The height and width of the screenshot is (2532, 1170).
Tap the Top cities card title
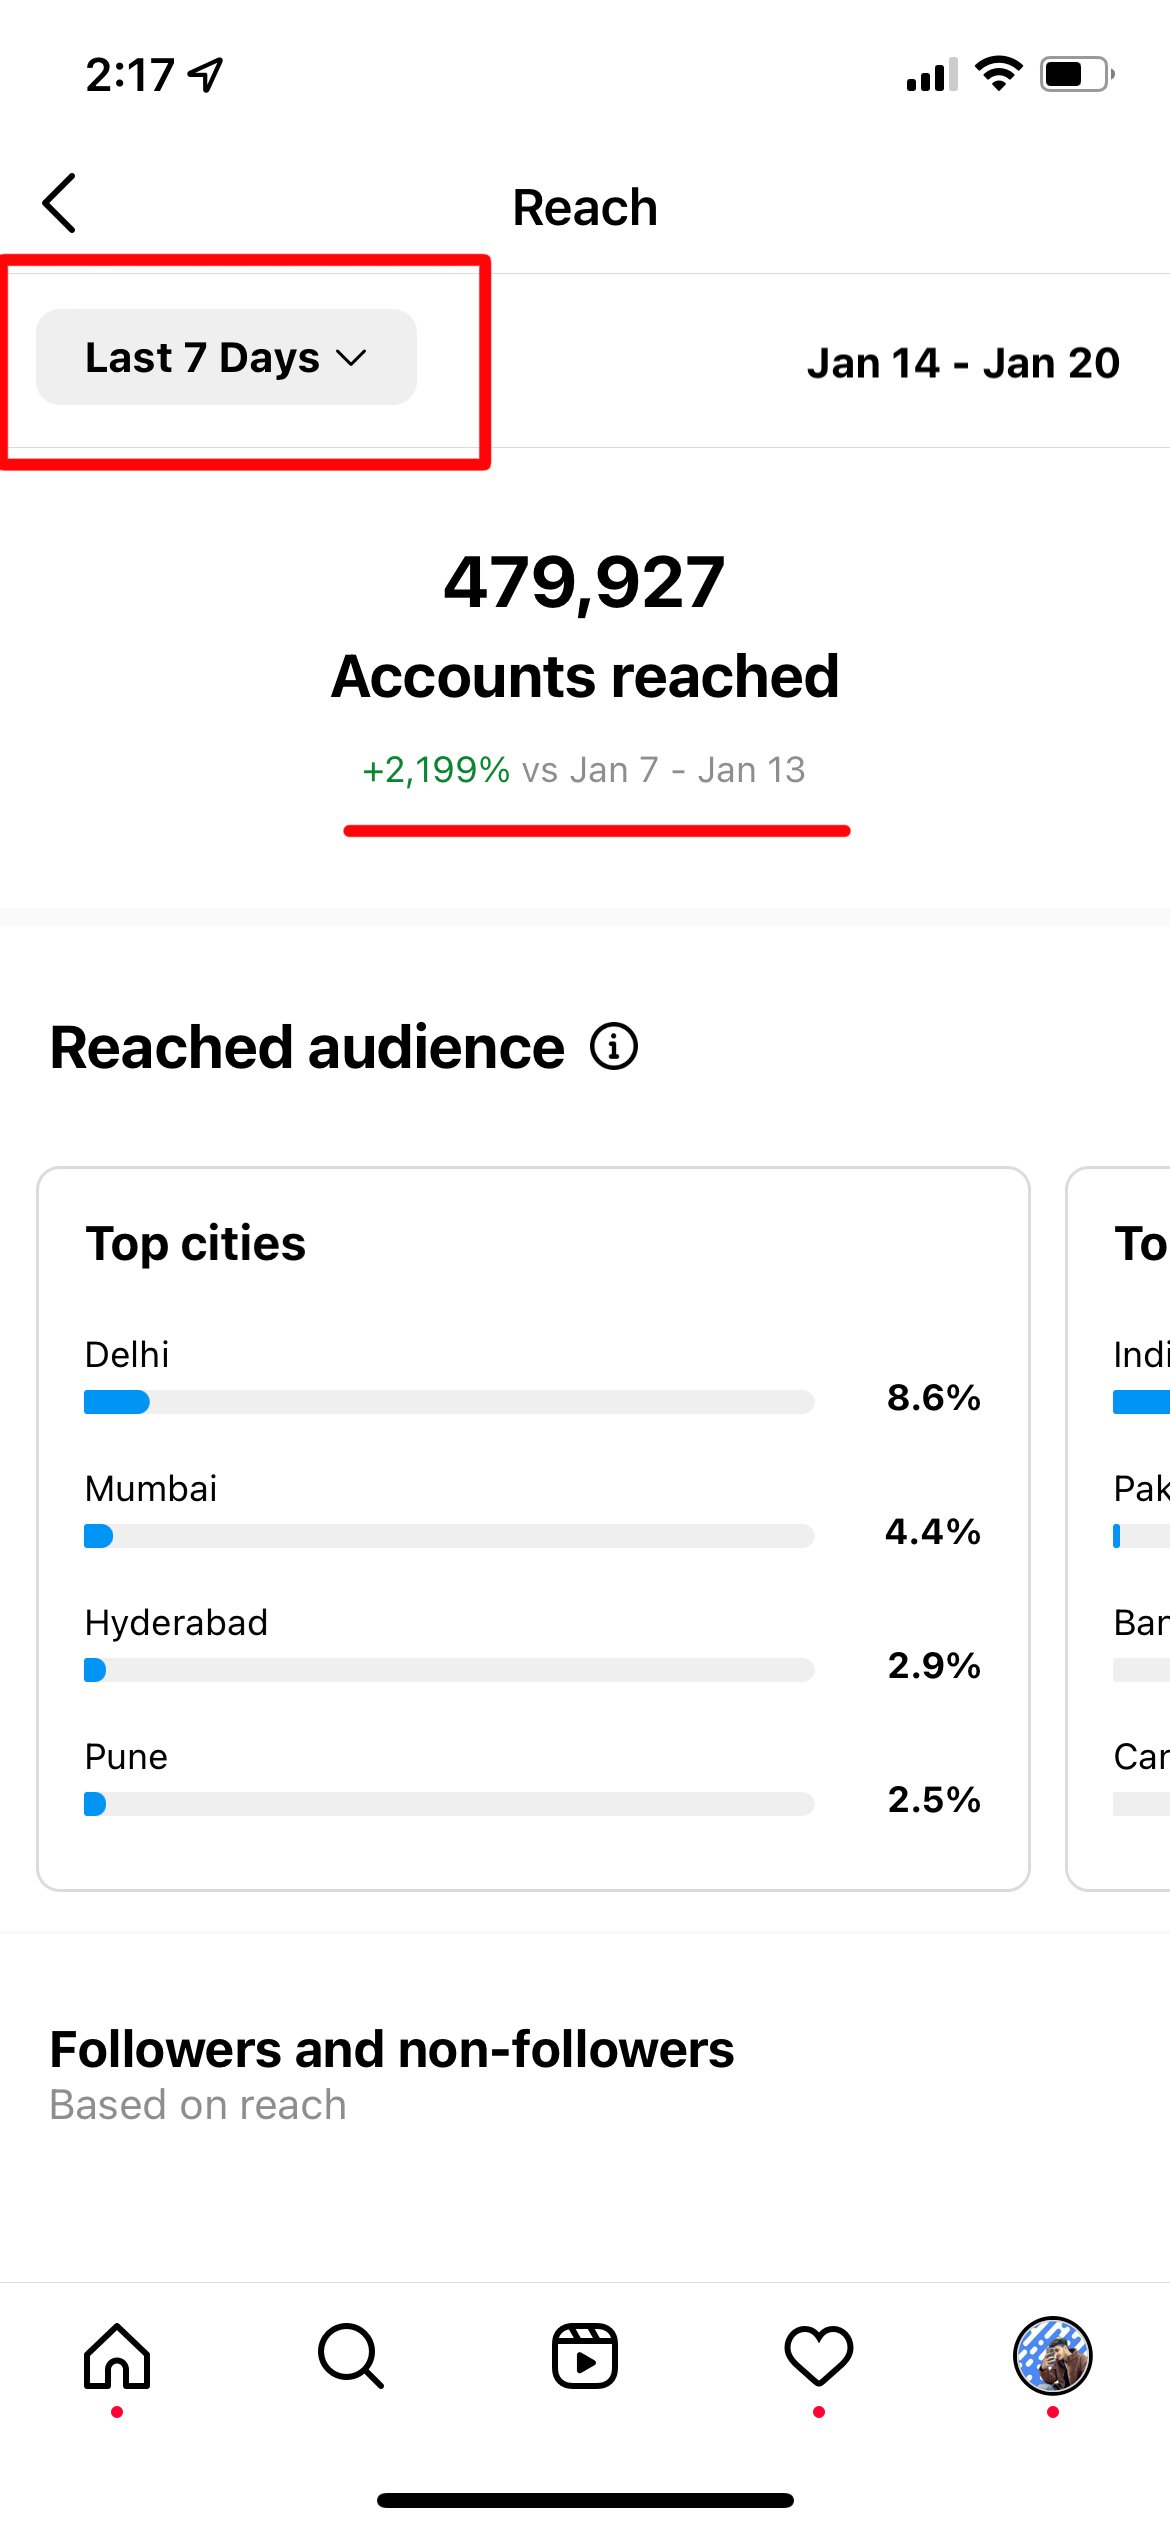tap(196, 1244)
